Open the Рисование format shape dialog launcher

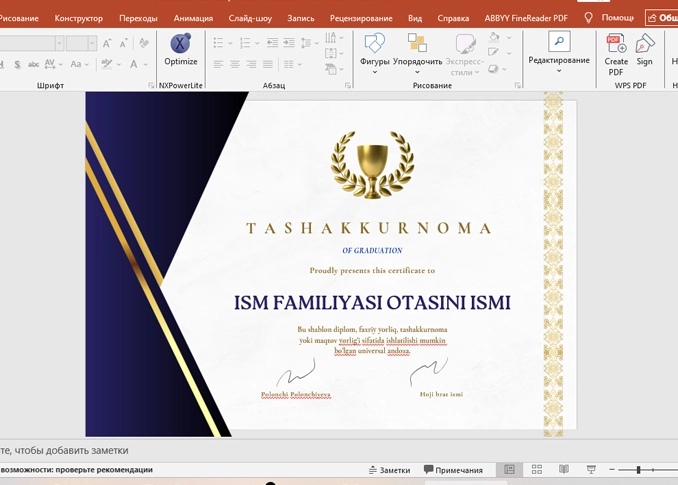517,85
